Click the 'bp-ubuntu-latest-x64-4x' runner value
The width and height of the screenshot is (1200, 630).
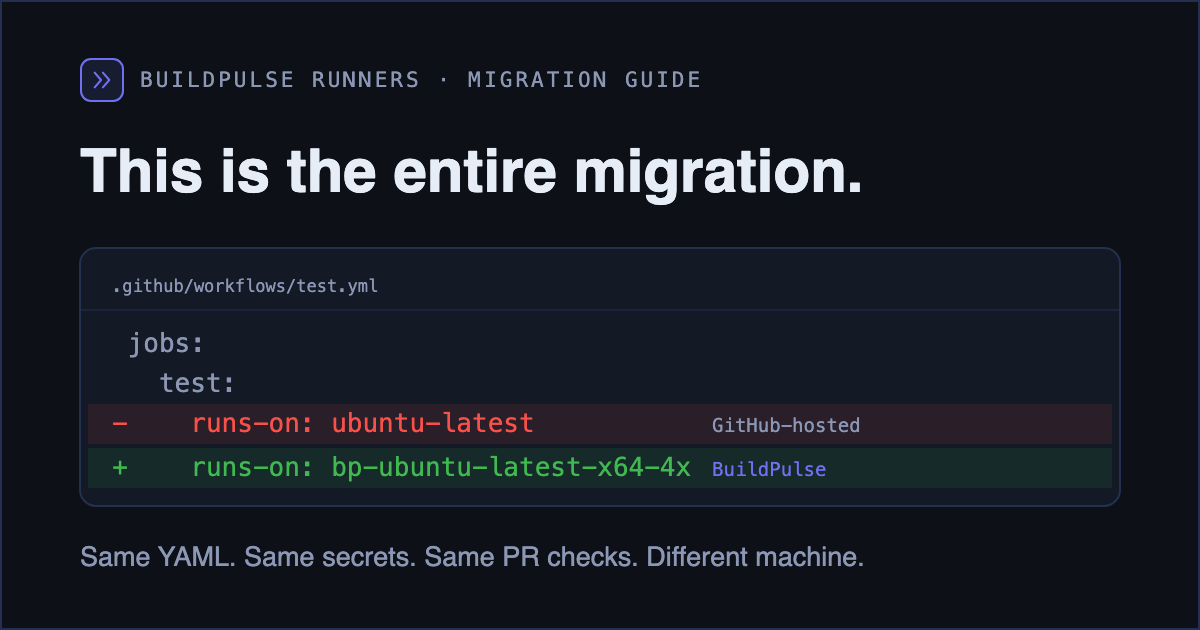coord(511,467)
